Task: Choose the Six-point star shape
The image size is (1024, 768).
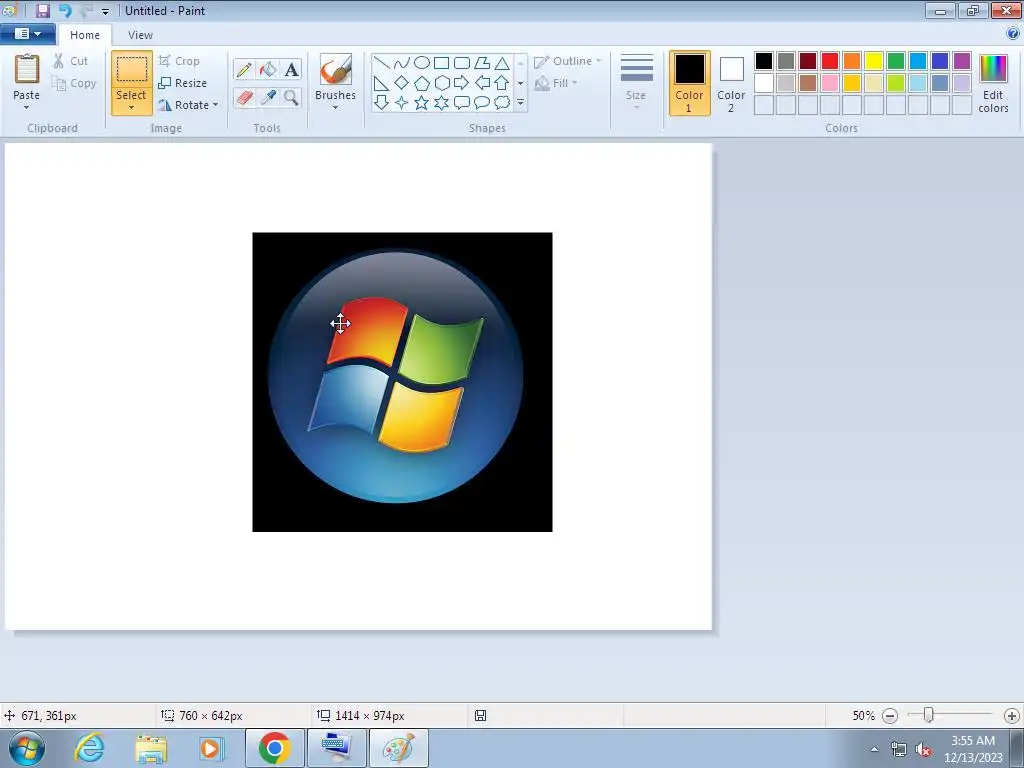Action: pyautogui.click(x=441, y=103)
